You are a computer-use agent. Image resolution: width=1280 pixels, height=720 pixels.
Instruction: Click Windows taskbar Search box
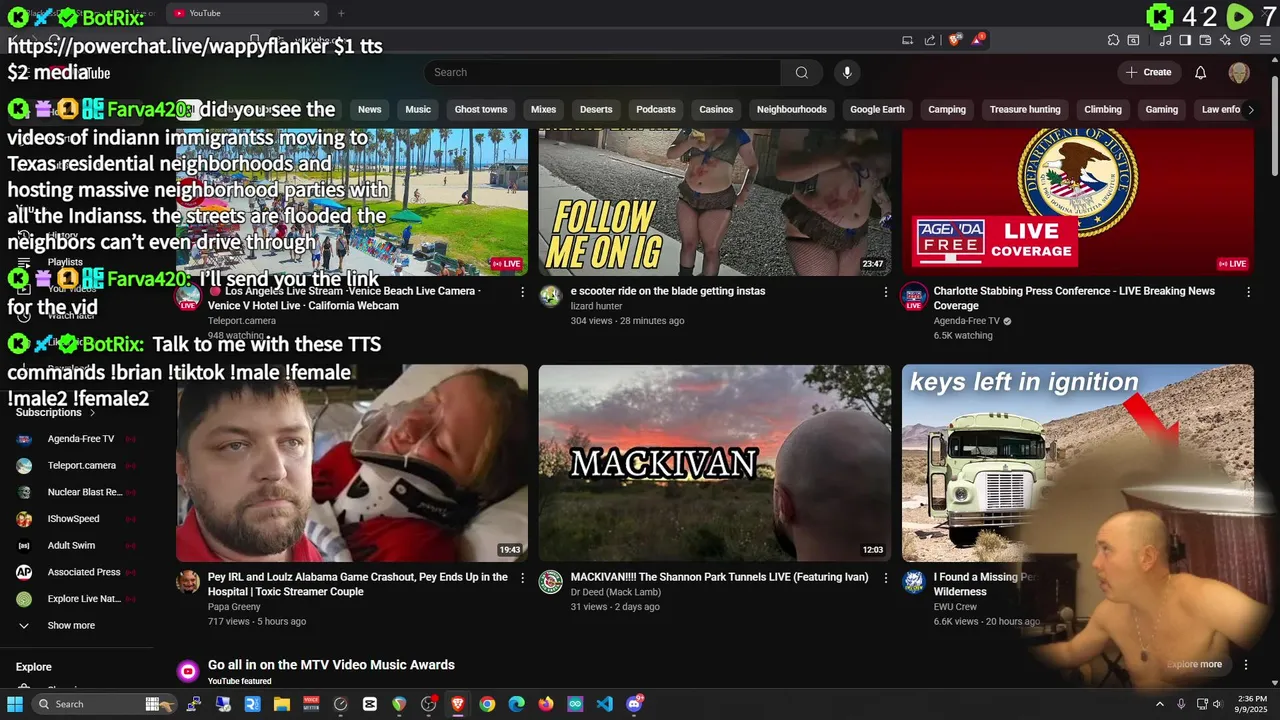click(102, 704)
